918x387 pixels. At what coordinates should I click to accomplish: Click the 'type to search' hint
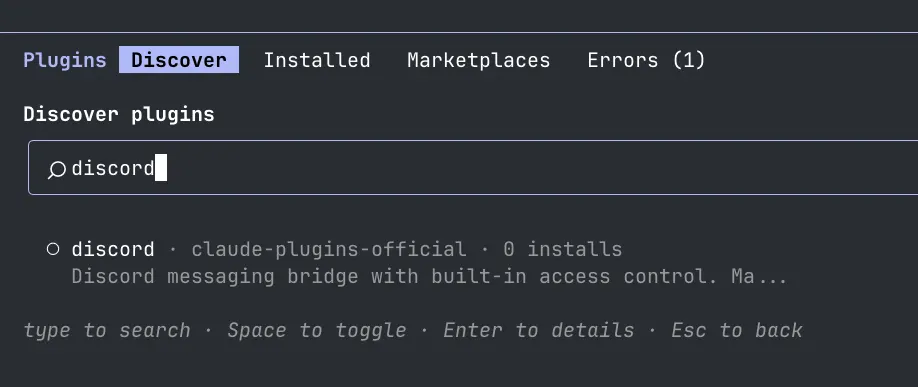point(107,330)
